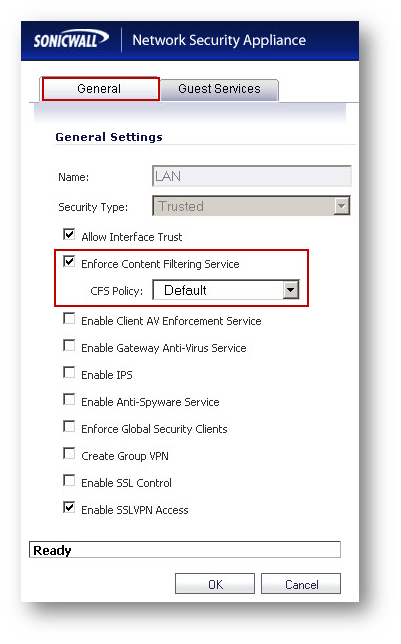
Task: Enable Gateway Anti-Virus Service checkbox
Action: coord(69,346)
